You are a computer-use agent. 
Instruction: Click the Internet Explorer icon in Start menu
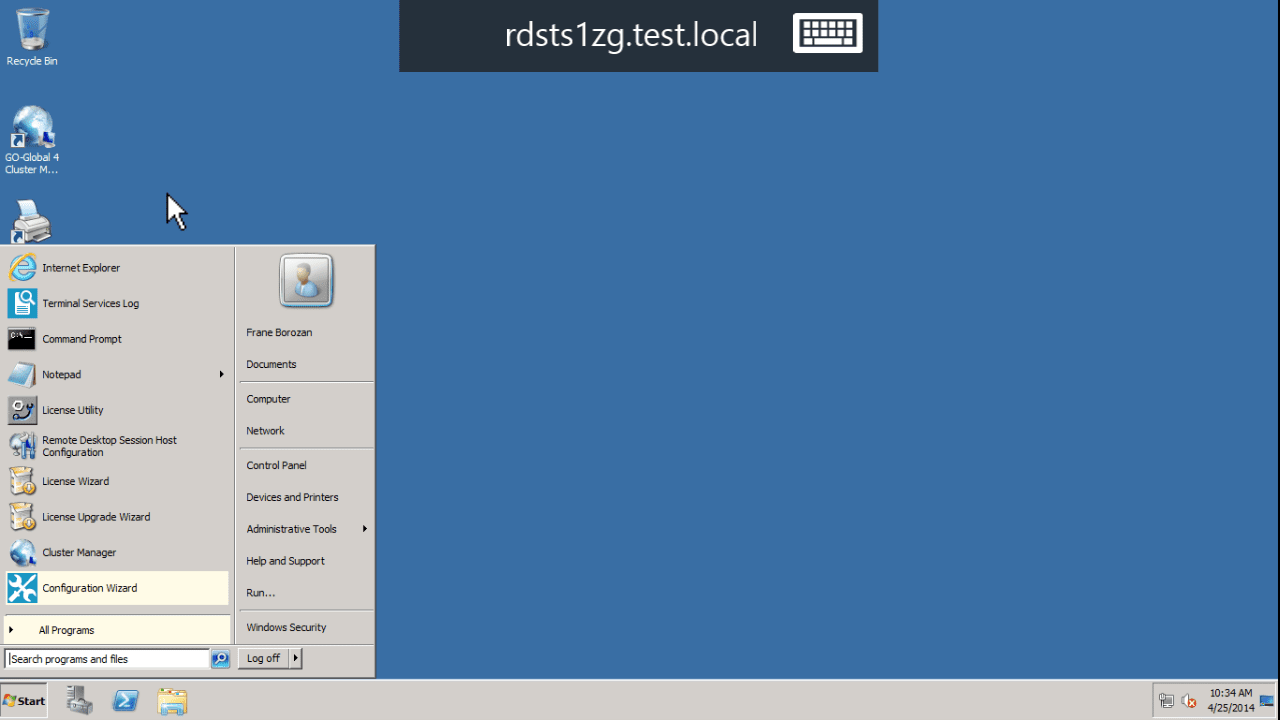coord(22,268)
